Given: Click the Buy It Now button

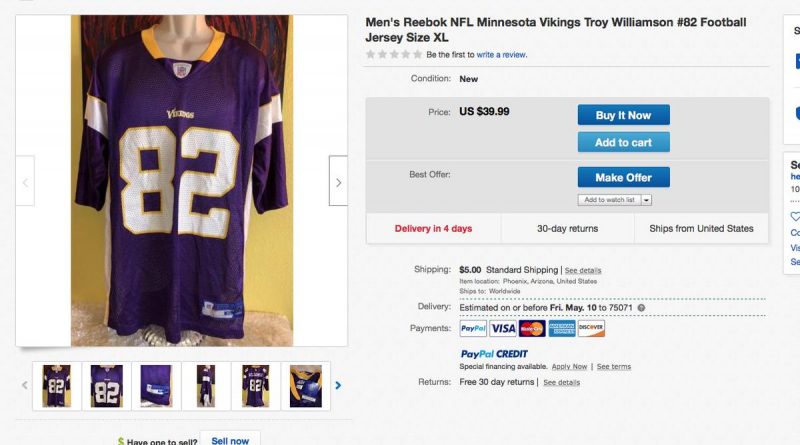Looking at the screenshot, I should [x=623, y=115].
